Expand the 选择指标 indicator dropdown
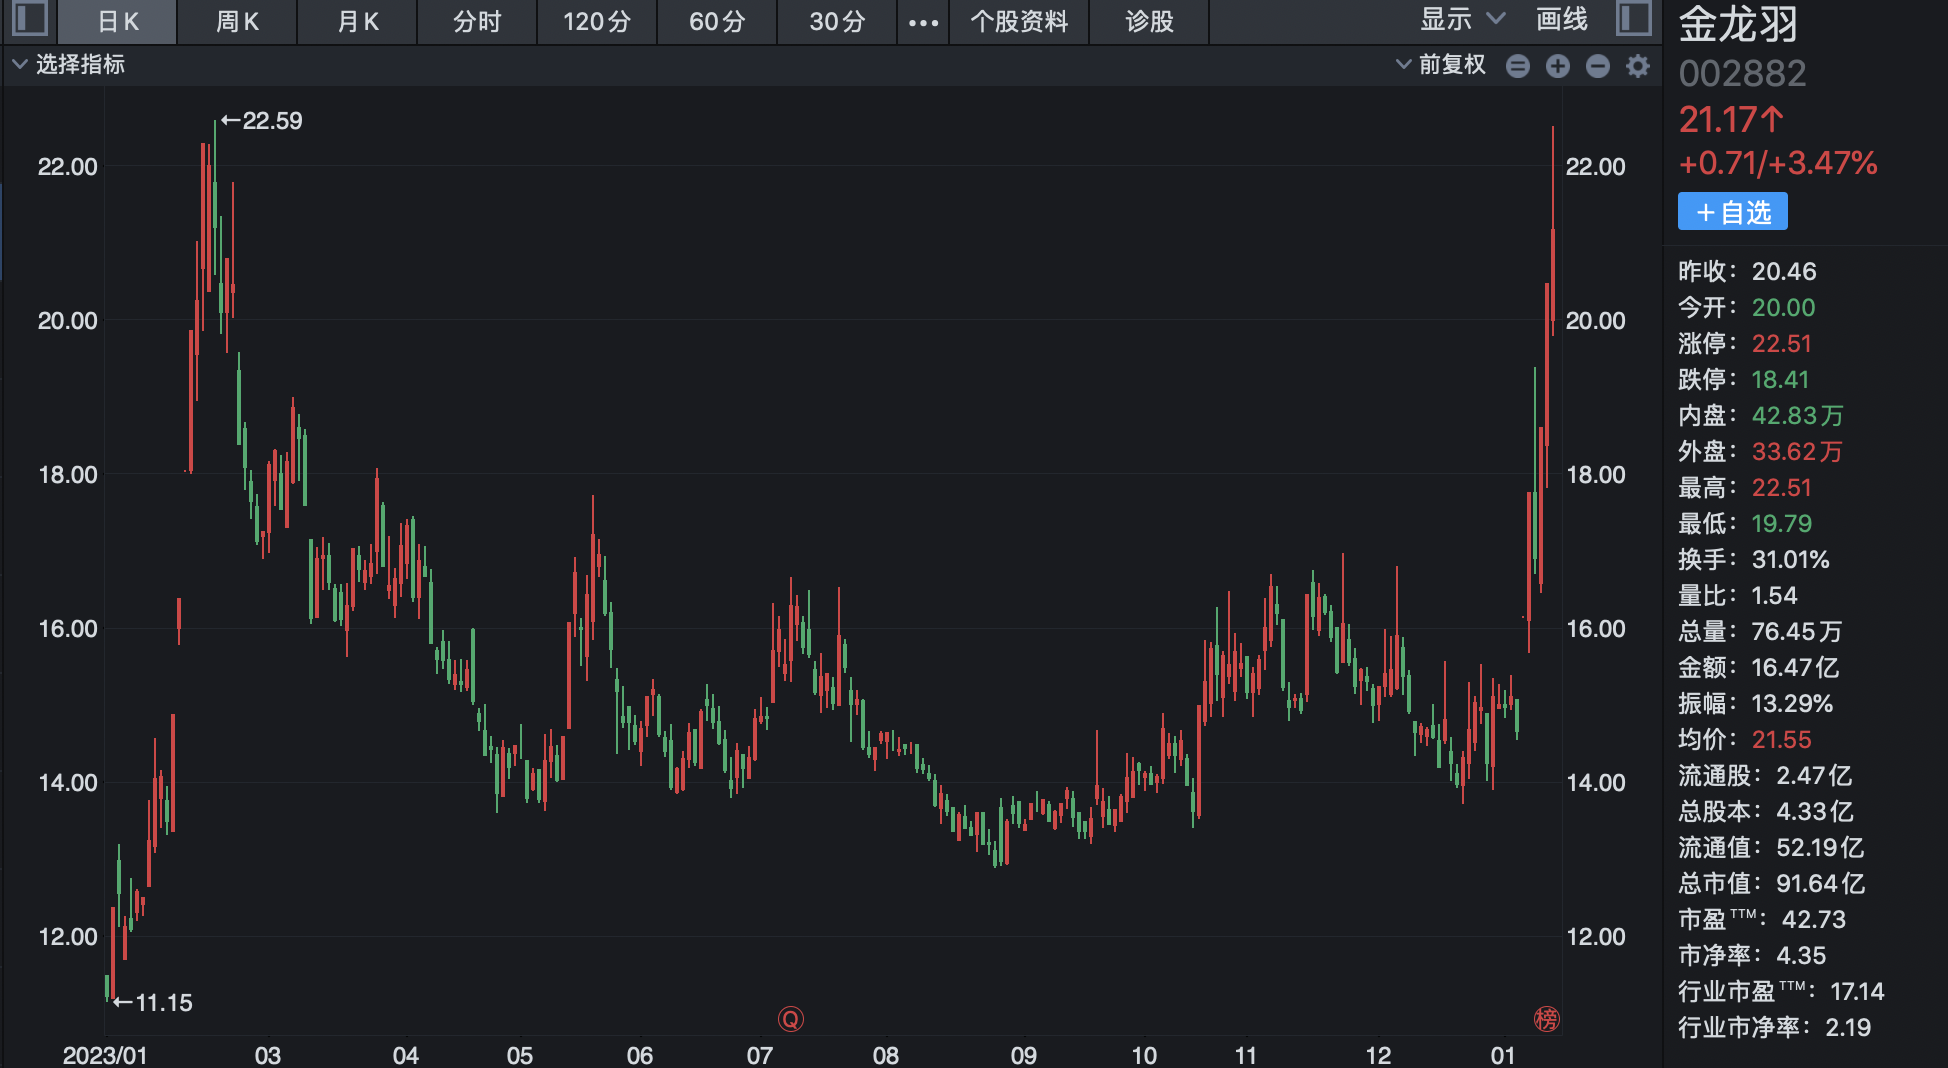Image resolution: width=1948 pixels, height=1068 pixels. click(x=68, y=65)
